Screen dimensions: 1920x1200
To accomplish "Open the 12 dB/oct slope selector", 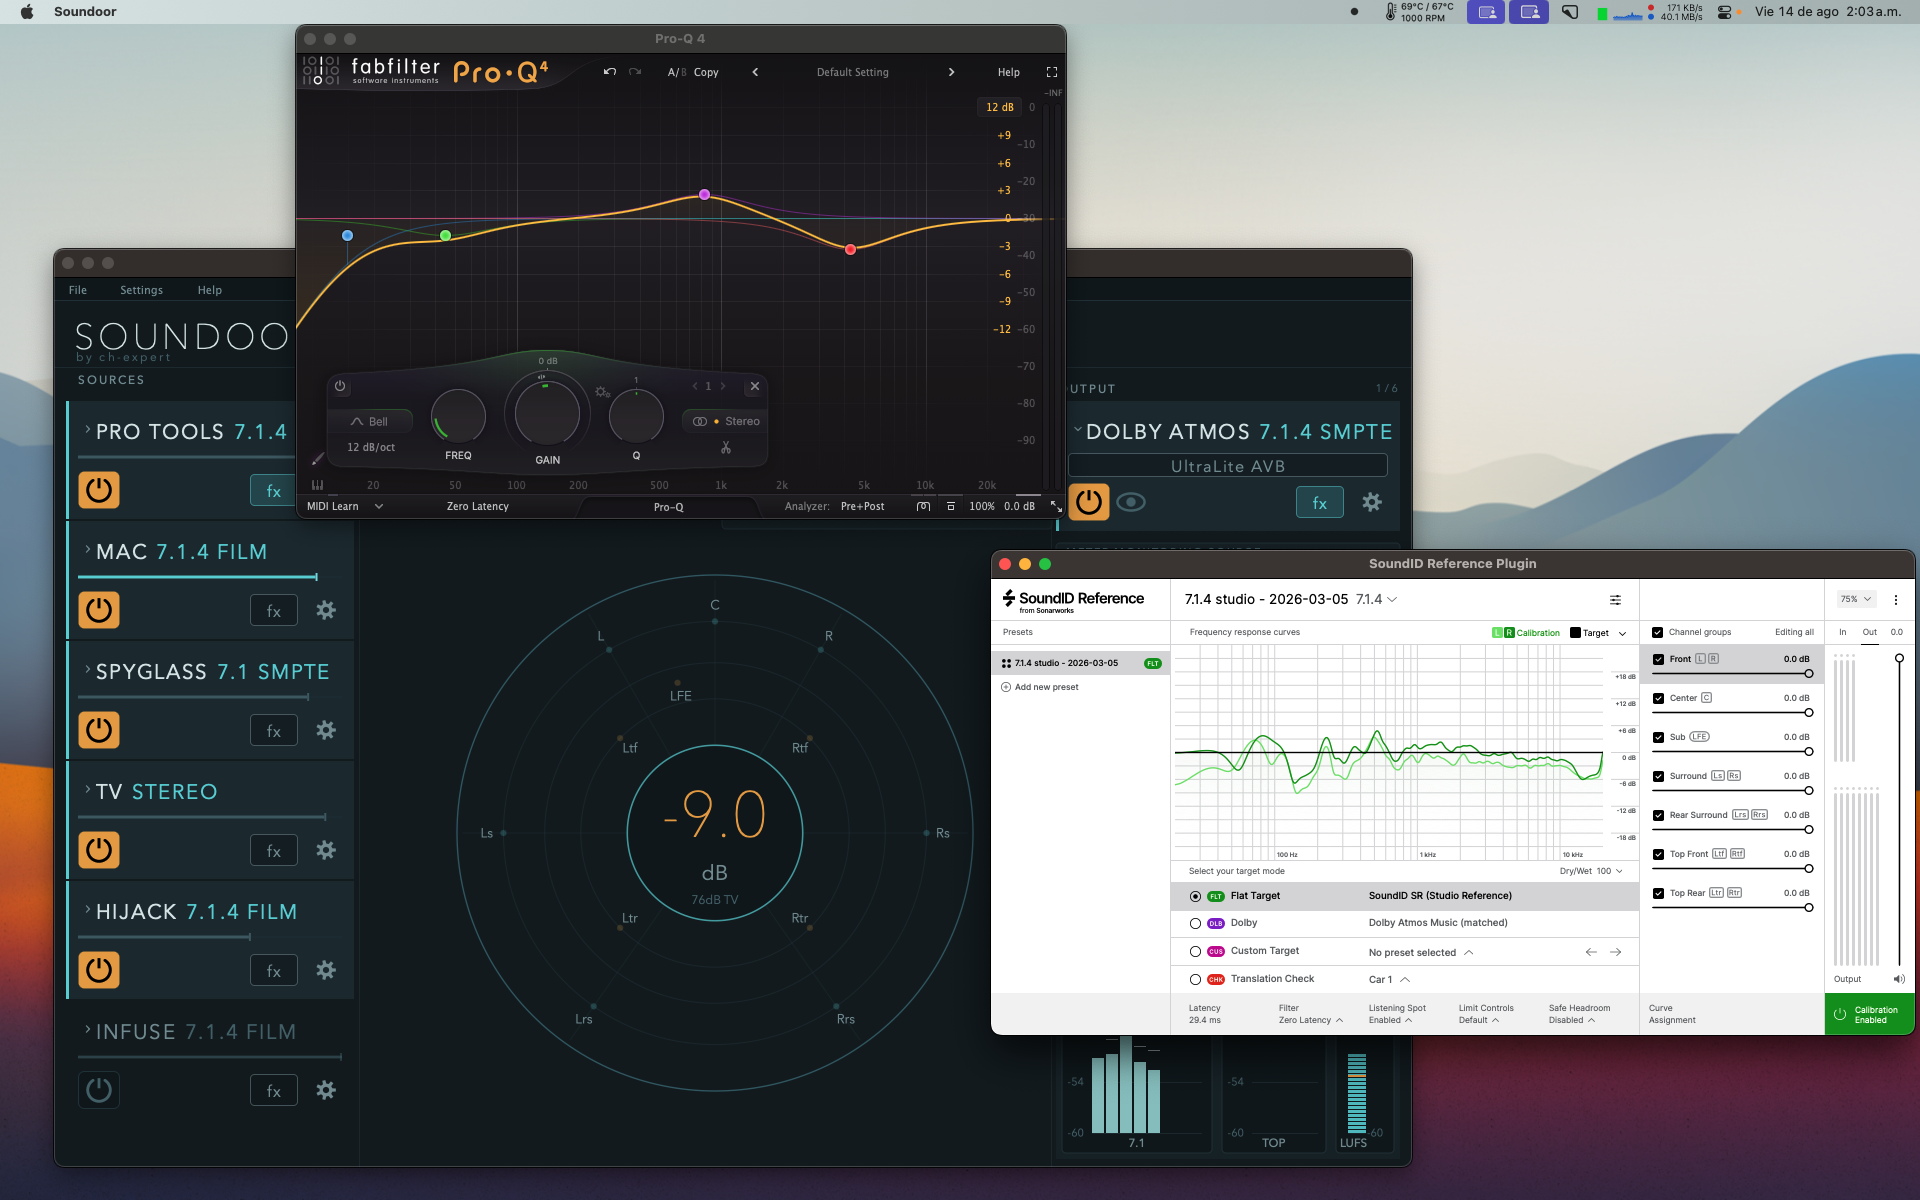I will (x=371, y=448).
